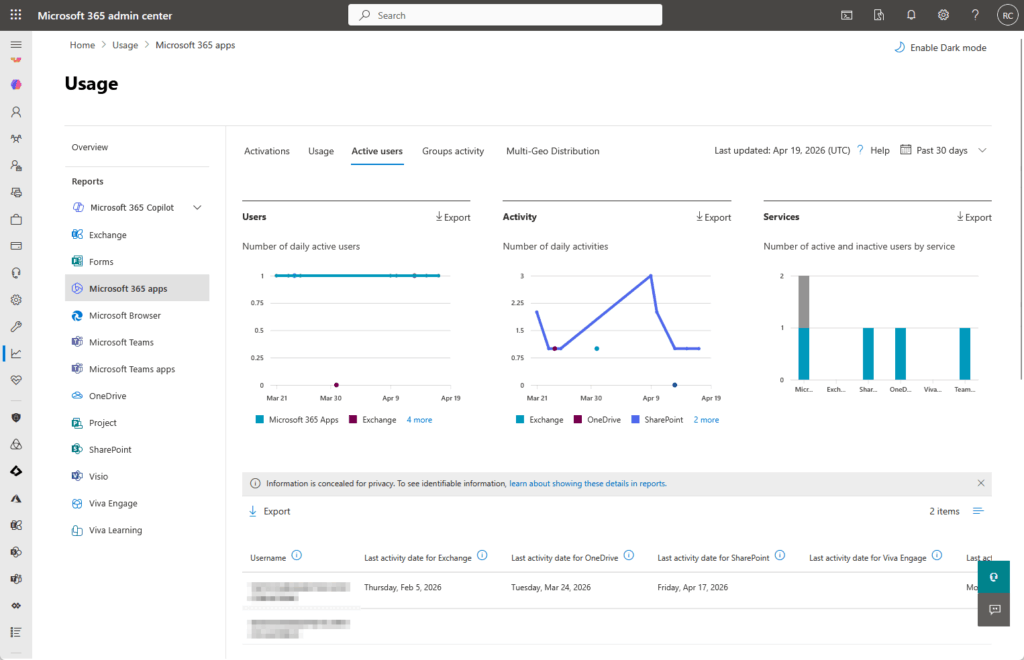
Task: Click info icon beside Last activity date for Viva Engage
Action: pyautogui.click(x=937, y=556)
